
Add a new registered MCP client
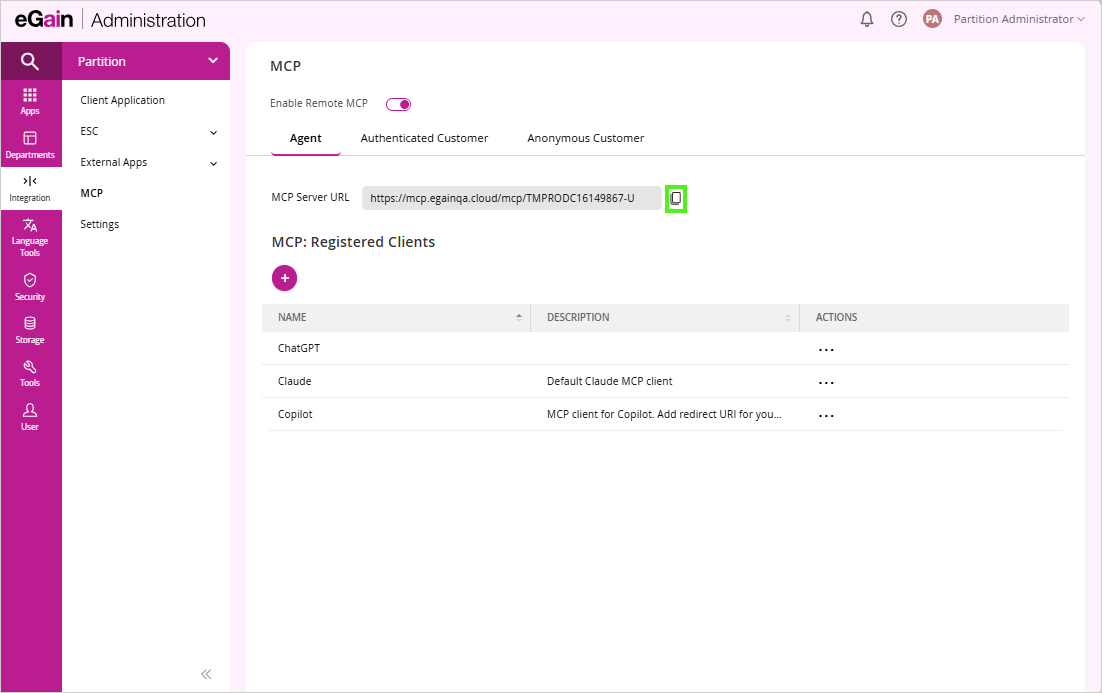tap(285, 278)
